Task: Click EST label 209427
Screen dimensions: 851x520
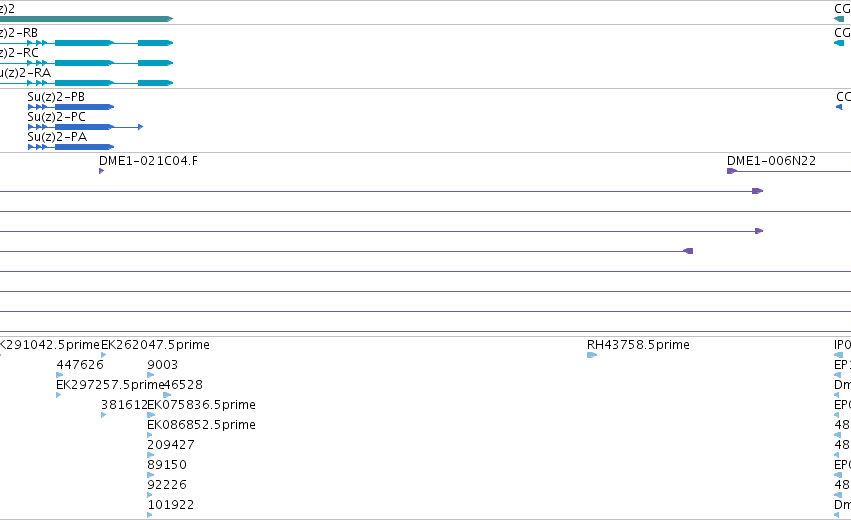Action: (x=170, y=445)
